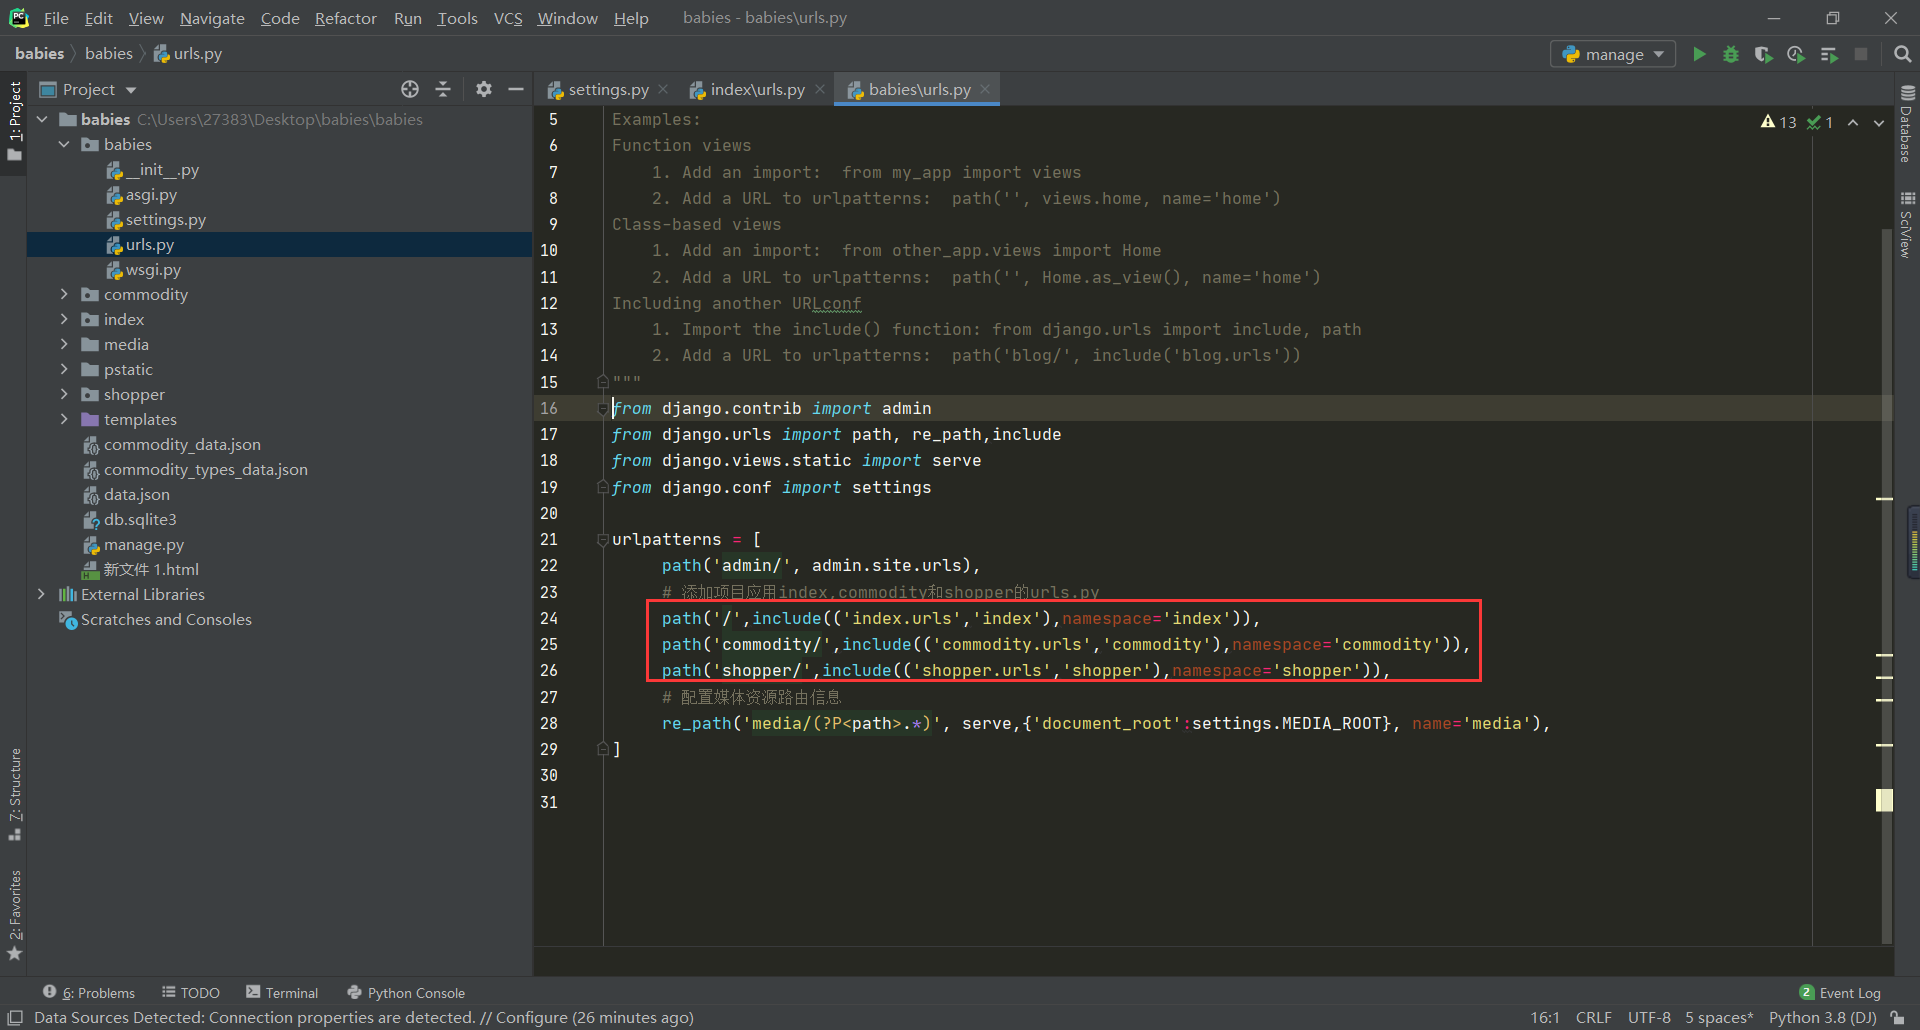The image size is (1920, 1030).
Task: Select manage.py in the project tree
Action: tap(144, 544)
